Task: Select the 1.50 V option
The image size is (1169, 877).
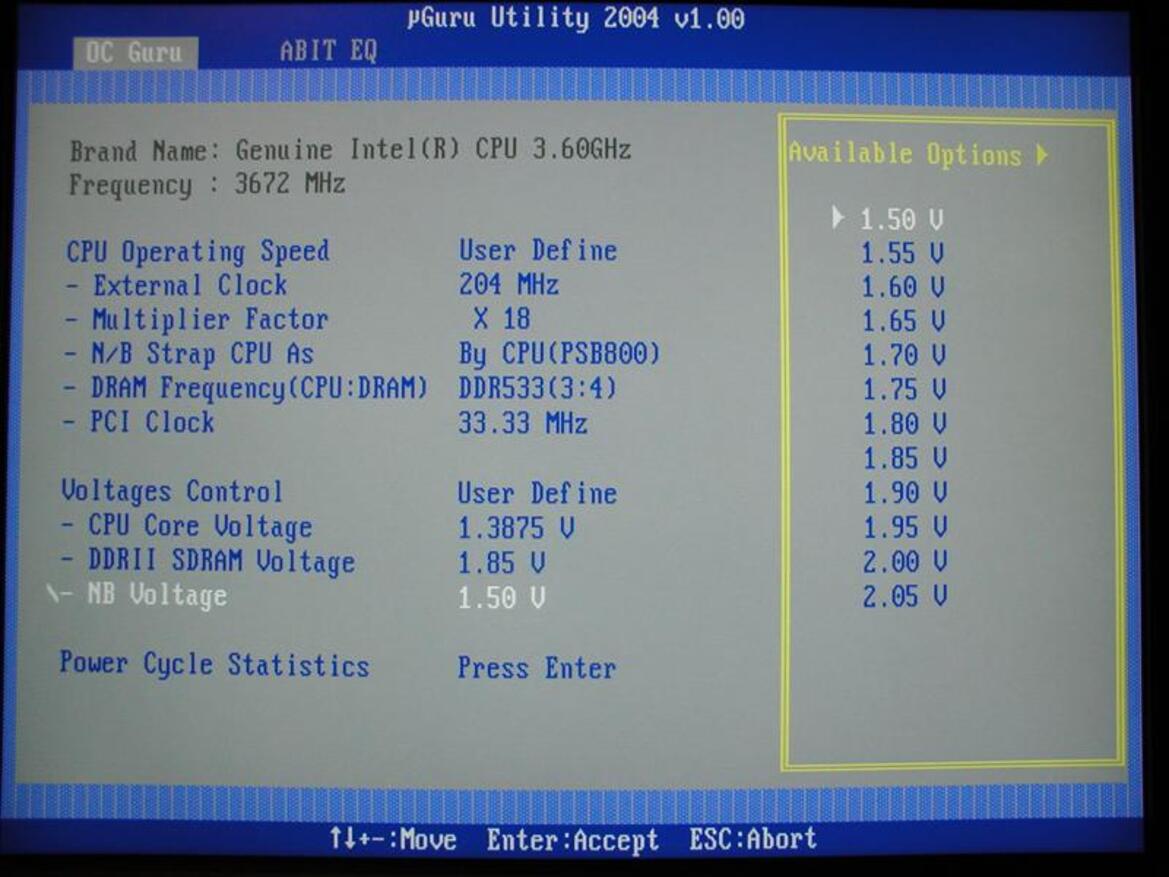Action: [x=902, y=219]
